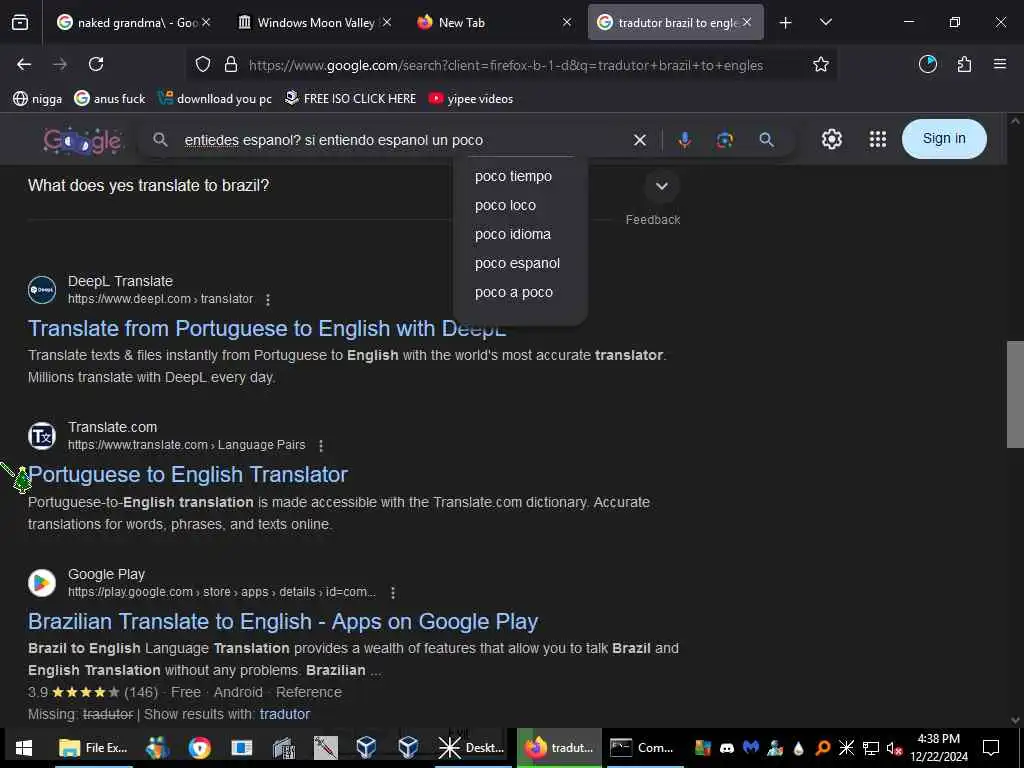Select suggestion 'poco espanol'
1024x768 pixels.
[517, 263]
